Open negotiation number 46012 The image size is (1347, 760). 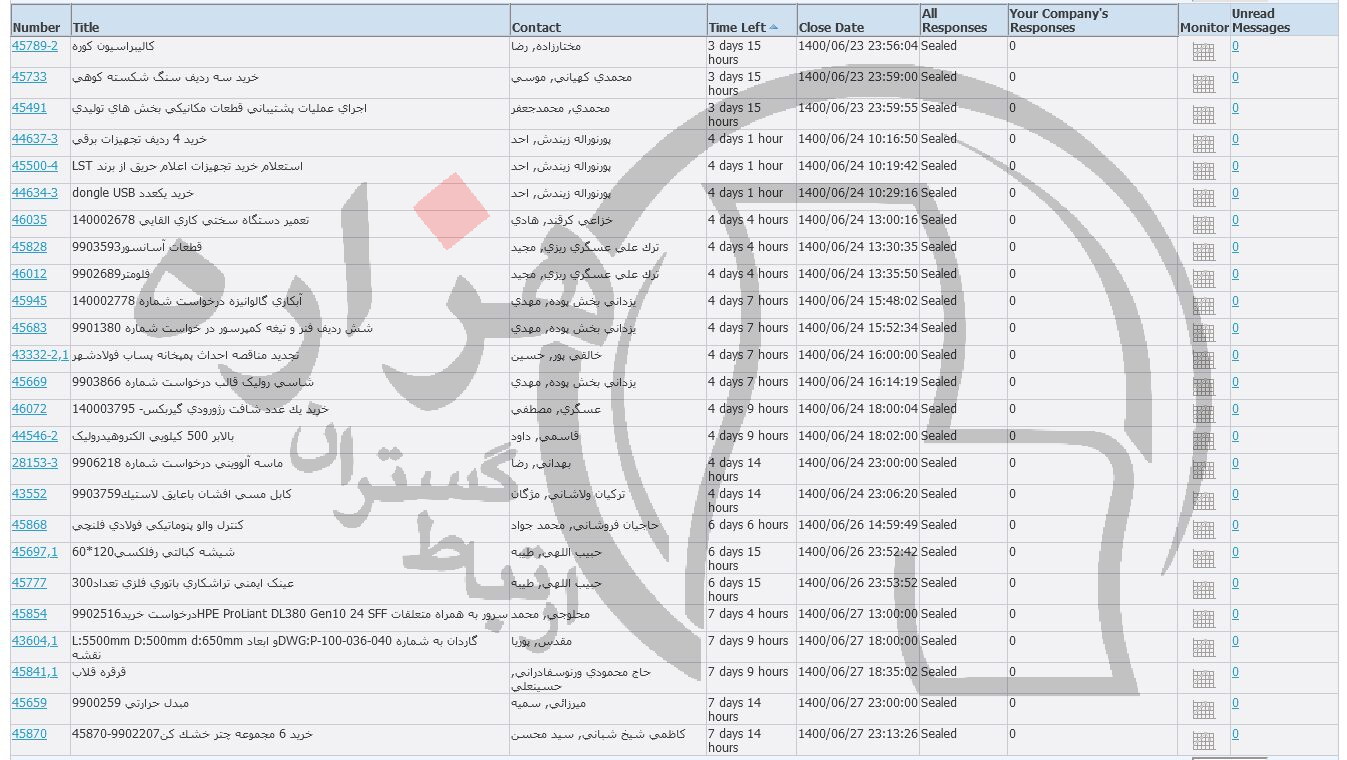coord(29,274)
